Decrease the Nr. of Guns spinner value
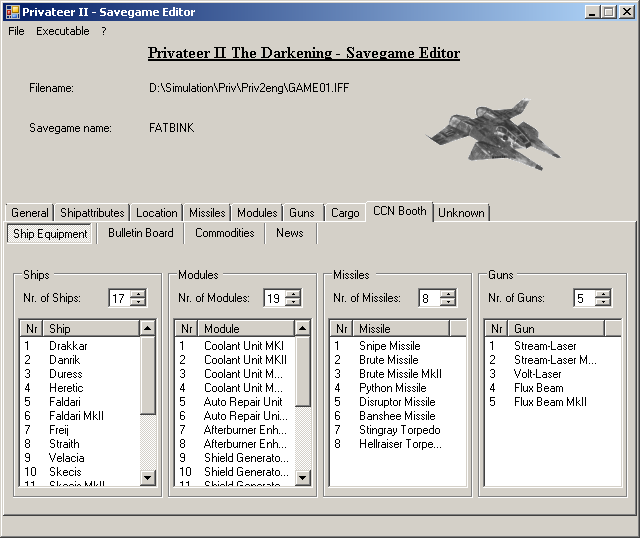 click(x=603, y=302)
